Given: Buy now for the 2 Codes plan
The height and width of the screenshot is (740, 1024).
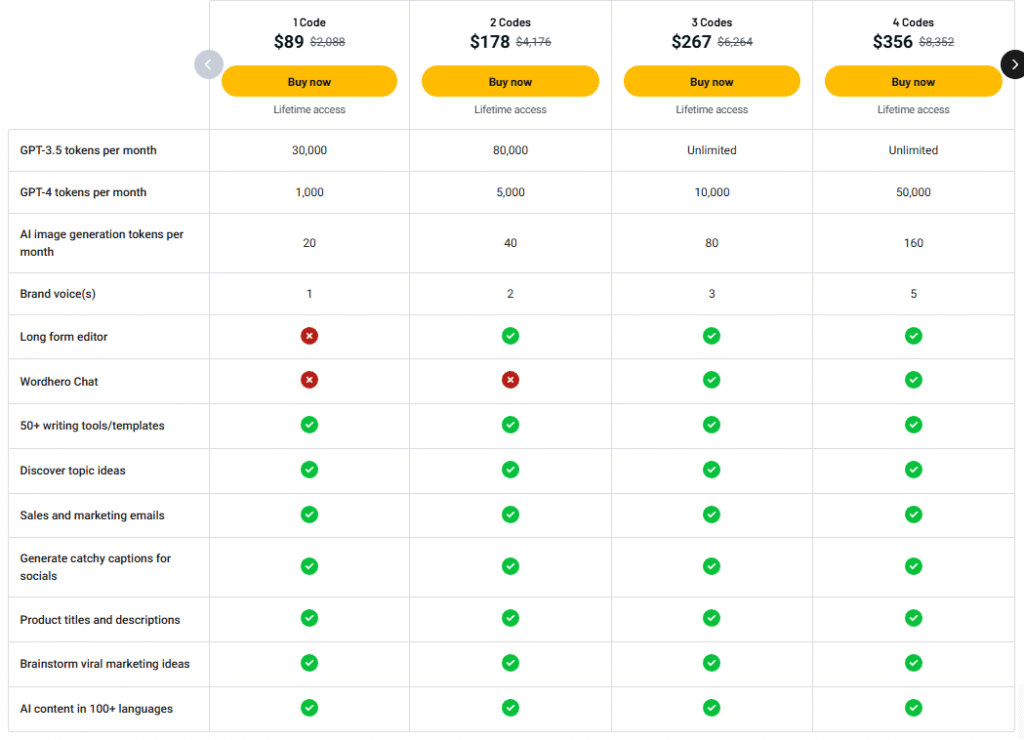Looking at the screenshot, I should pyautogui.click(x=510, y=82).
